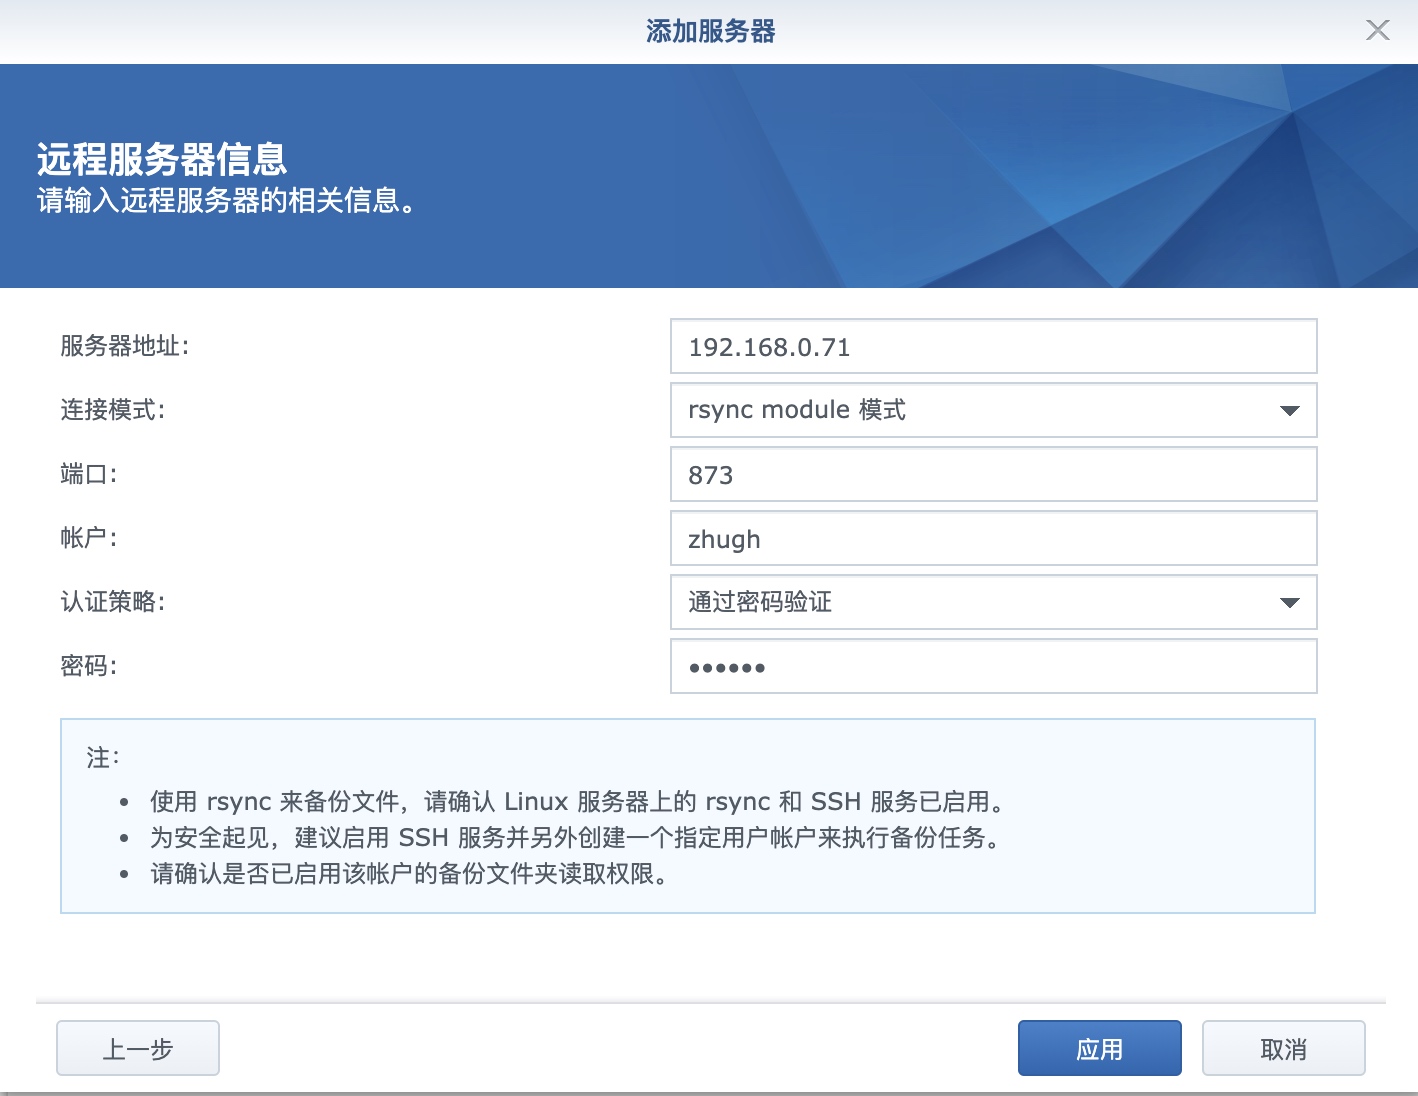The image size is (1418, 1096).
Task: Click the 端口 label
Action: pos(89,474)
